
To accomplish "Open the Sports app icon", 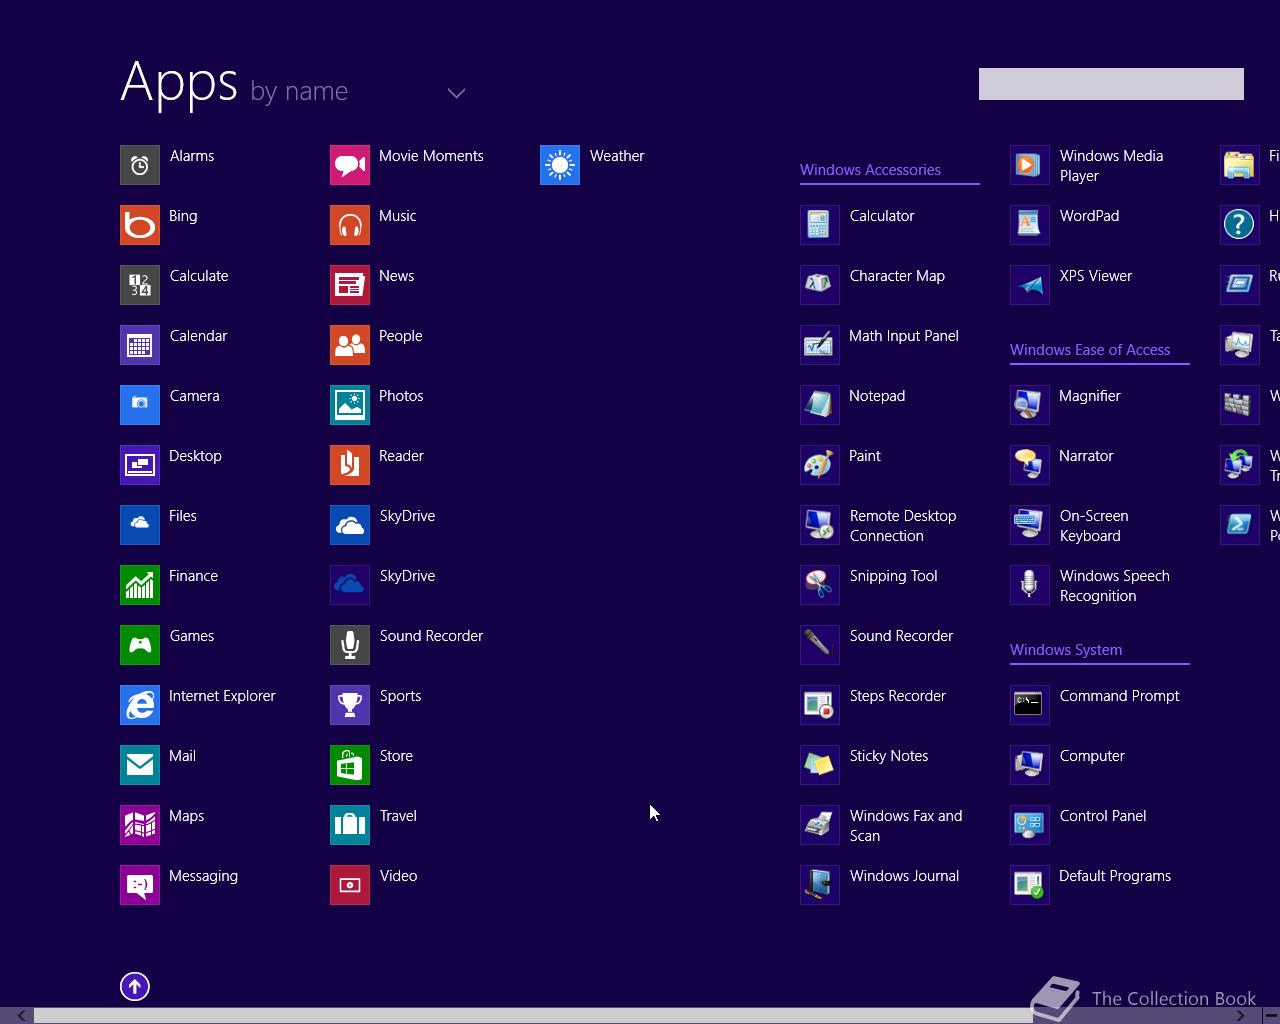I will pos(350,705).
